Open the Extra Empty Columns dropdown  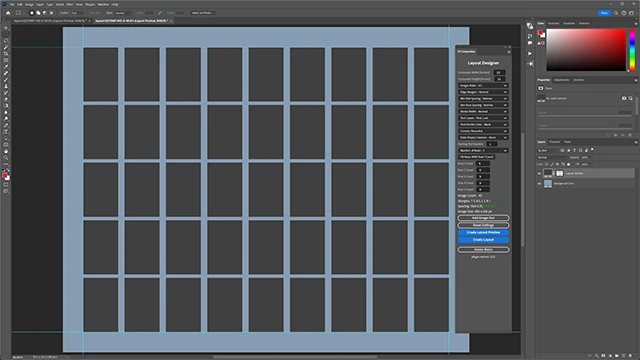[483, 138]
